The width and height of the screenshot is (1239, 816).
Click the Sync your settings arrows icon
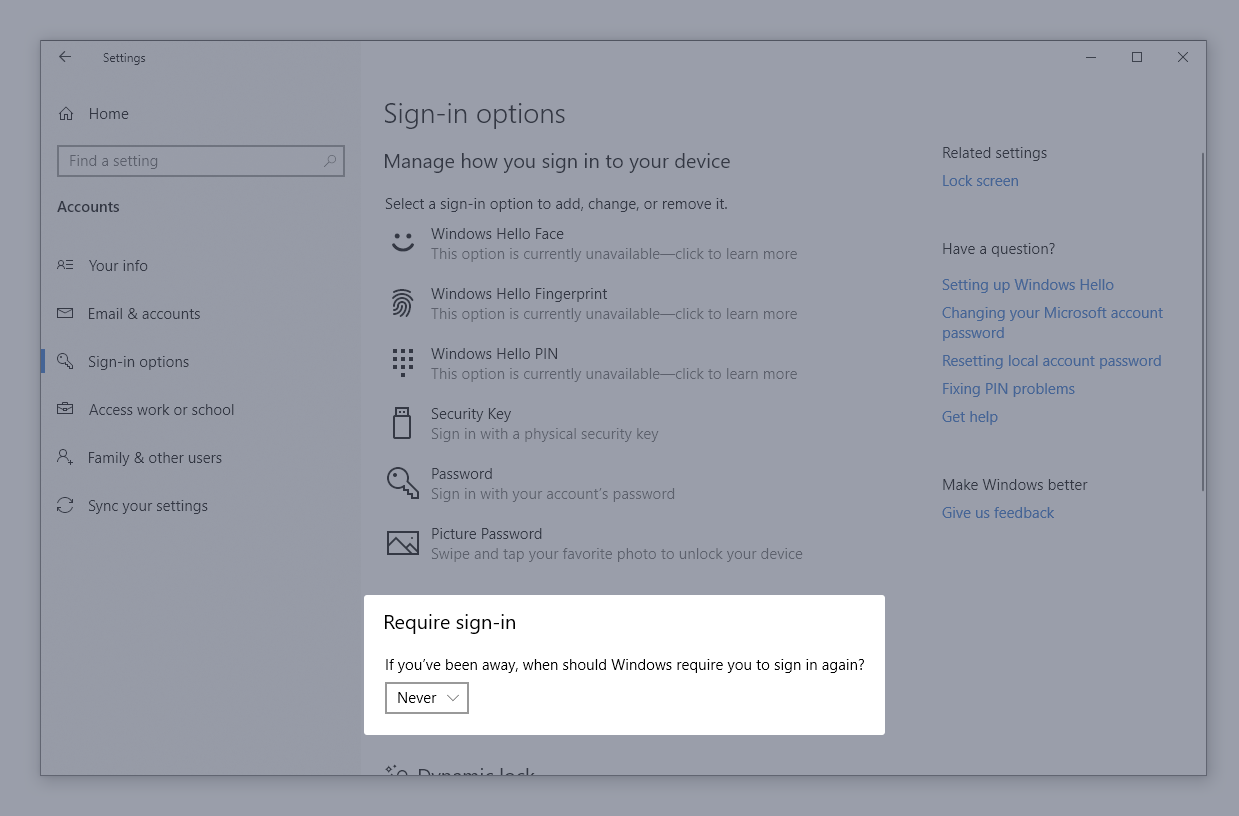pos(66,505)
